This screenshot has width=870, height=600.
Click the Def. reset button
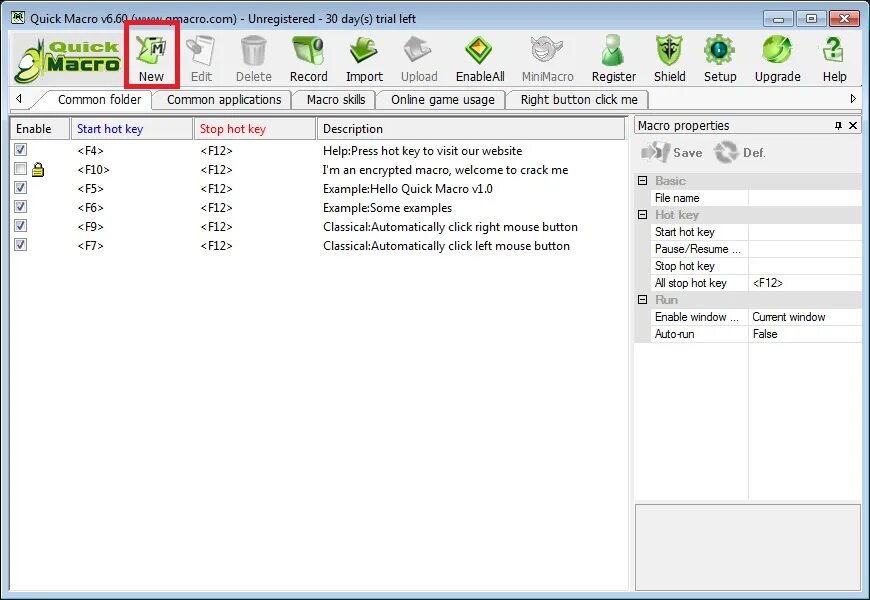[x=739, y=152]
